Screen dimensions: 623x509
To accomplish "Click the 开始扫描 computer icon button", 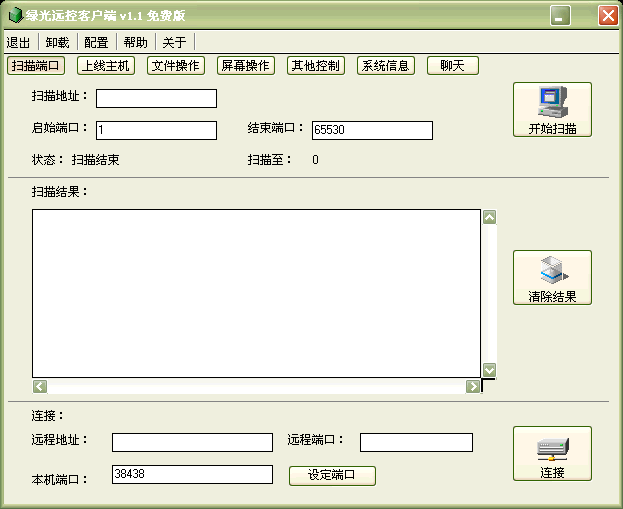I will tap(552, 110).
